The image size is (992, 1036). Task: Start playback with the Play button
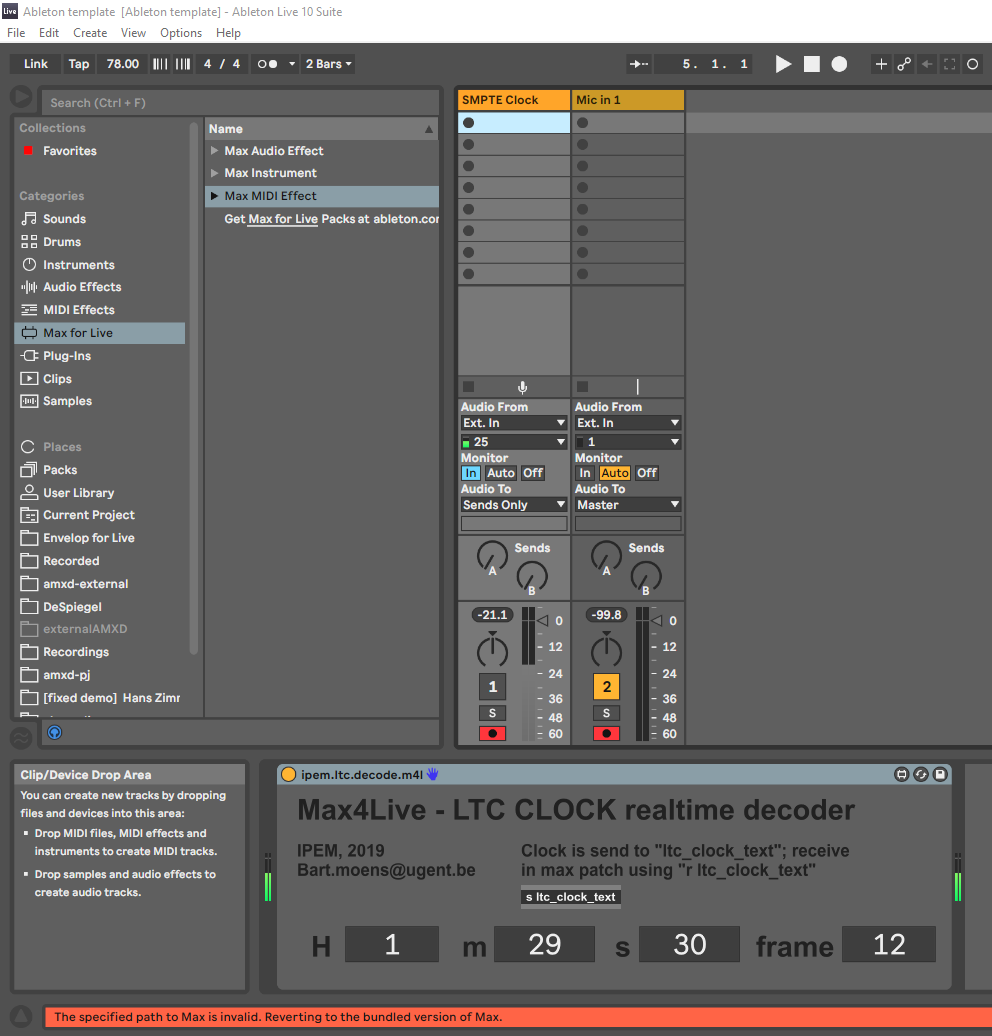783,64
